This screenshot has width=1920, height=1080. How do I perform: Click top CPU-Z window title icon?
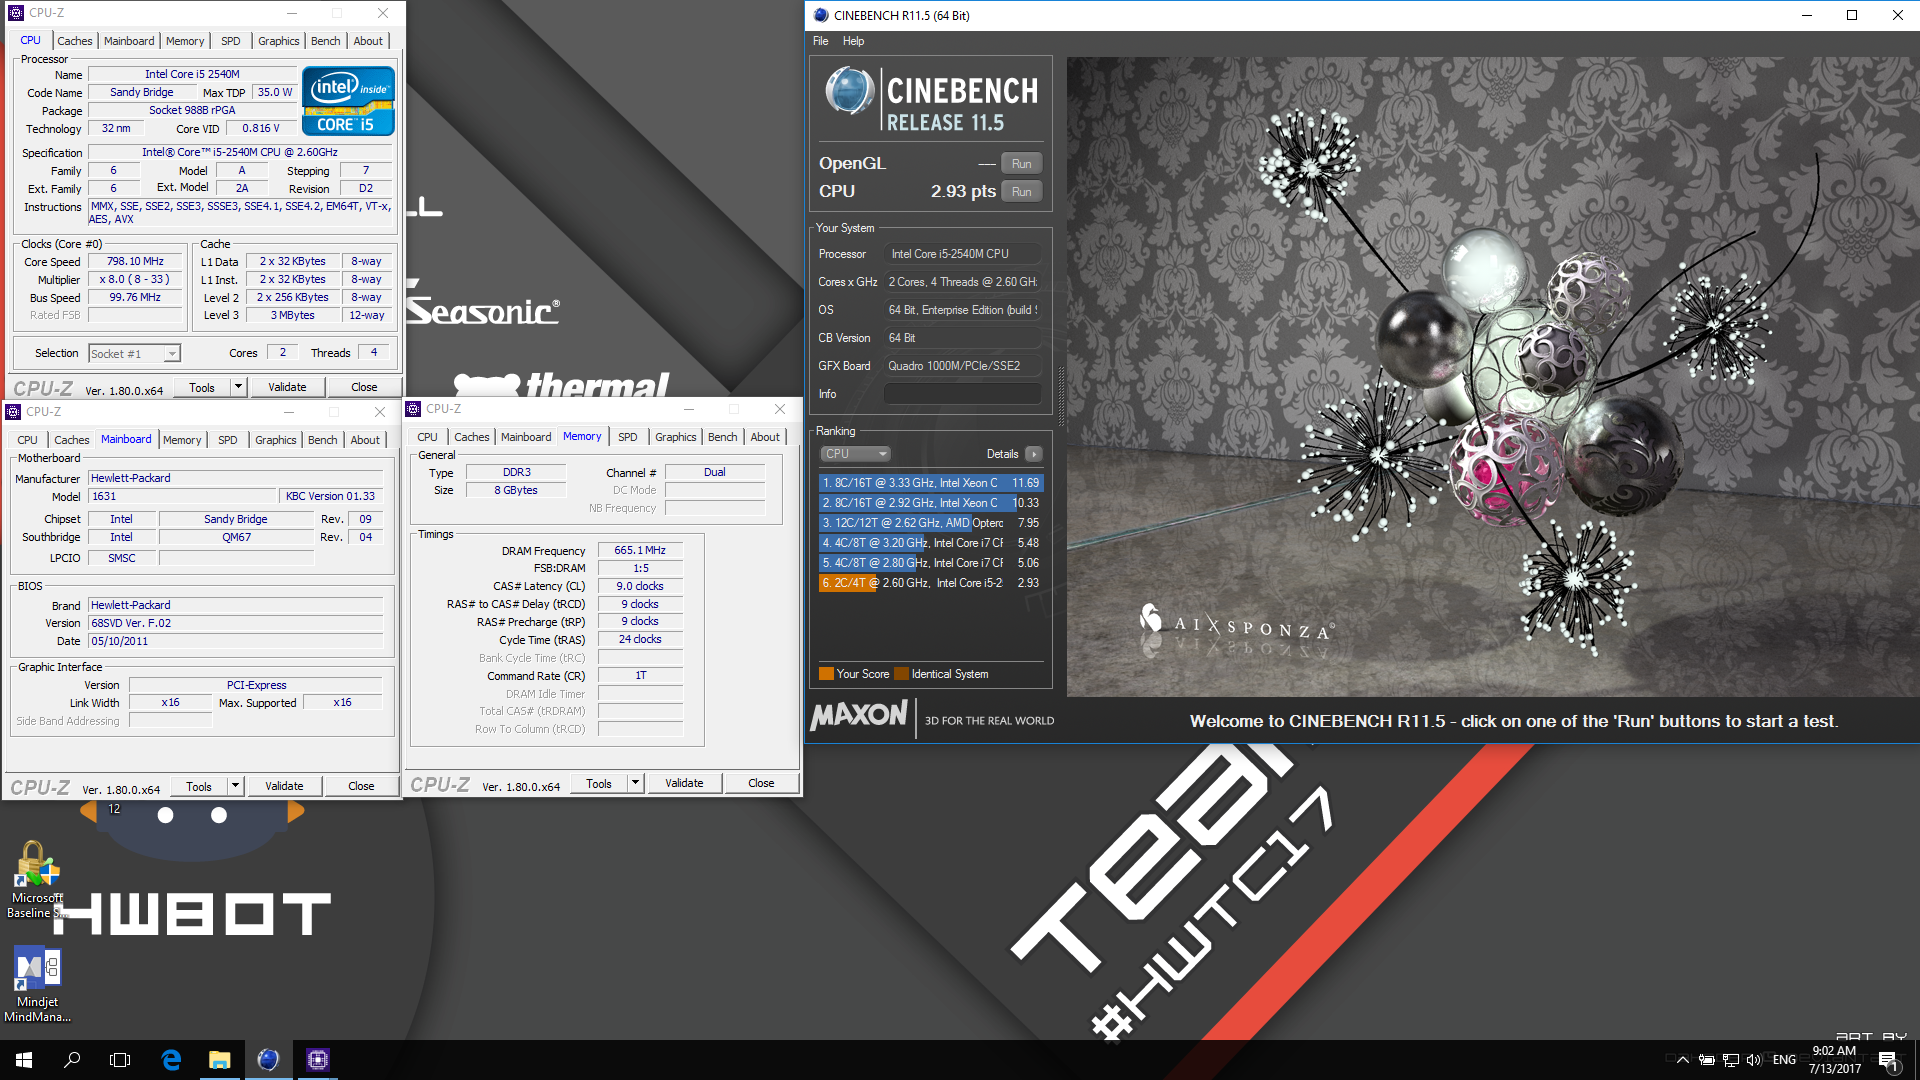(x=16, y=13)
